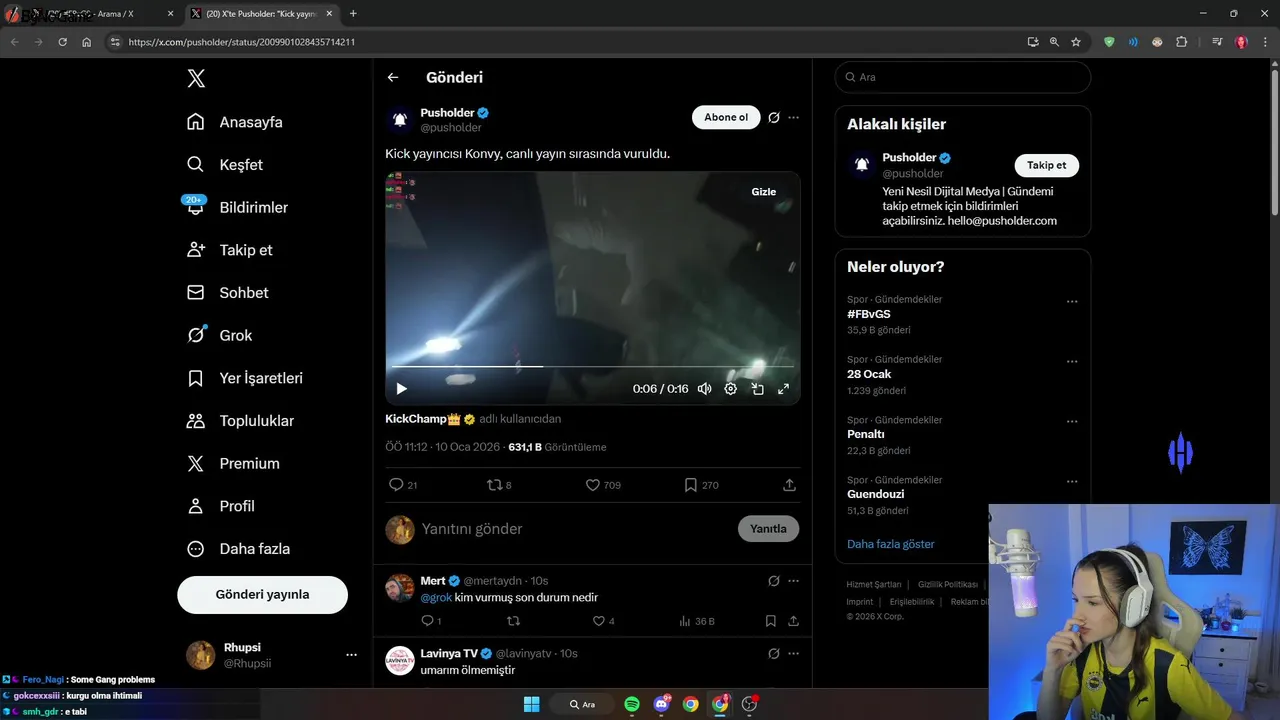This screenshot has height=720, width=1280.
Task: Open Premium page
Action: 233,463
